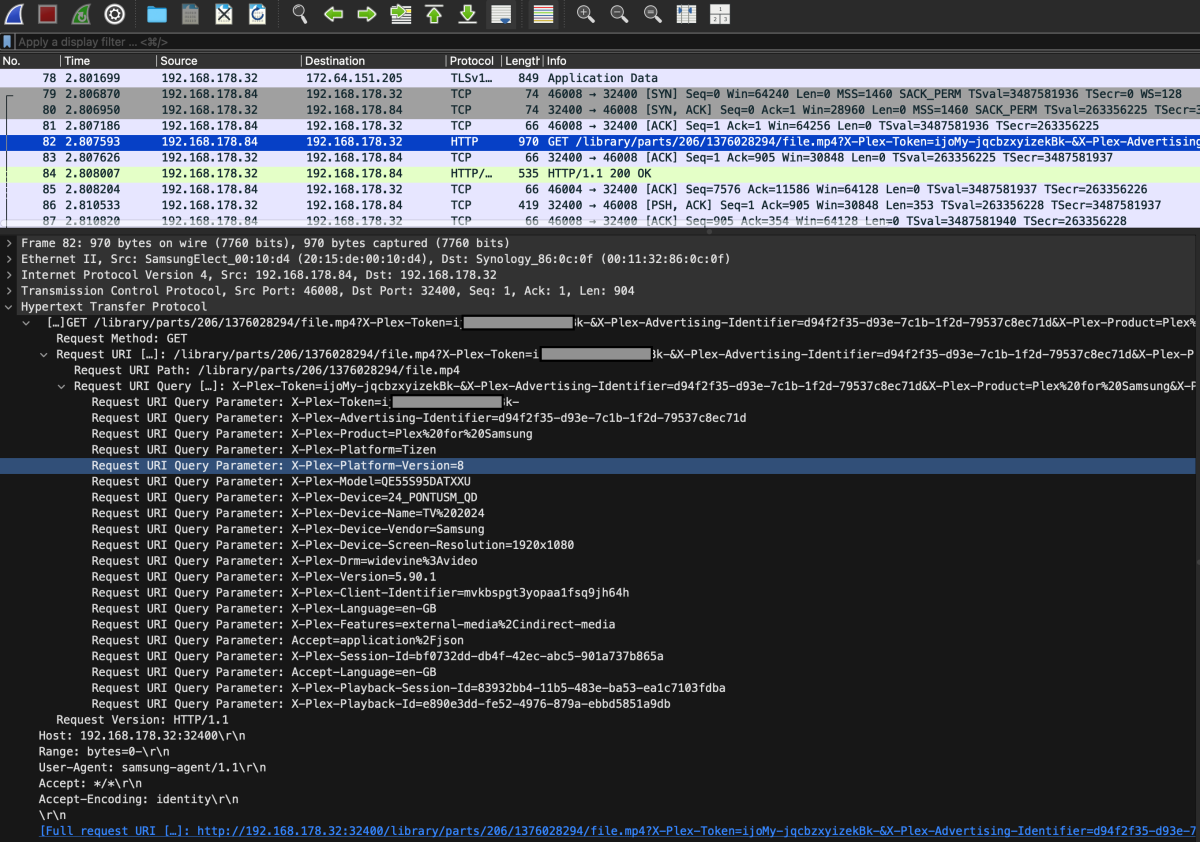Go to a specific packet number

point(401,14)
